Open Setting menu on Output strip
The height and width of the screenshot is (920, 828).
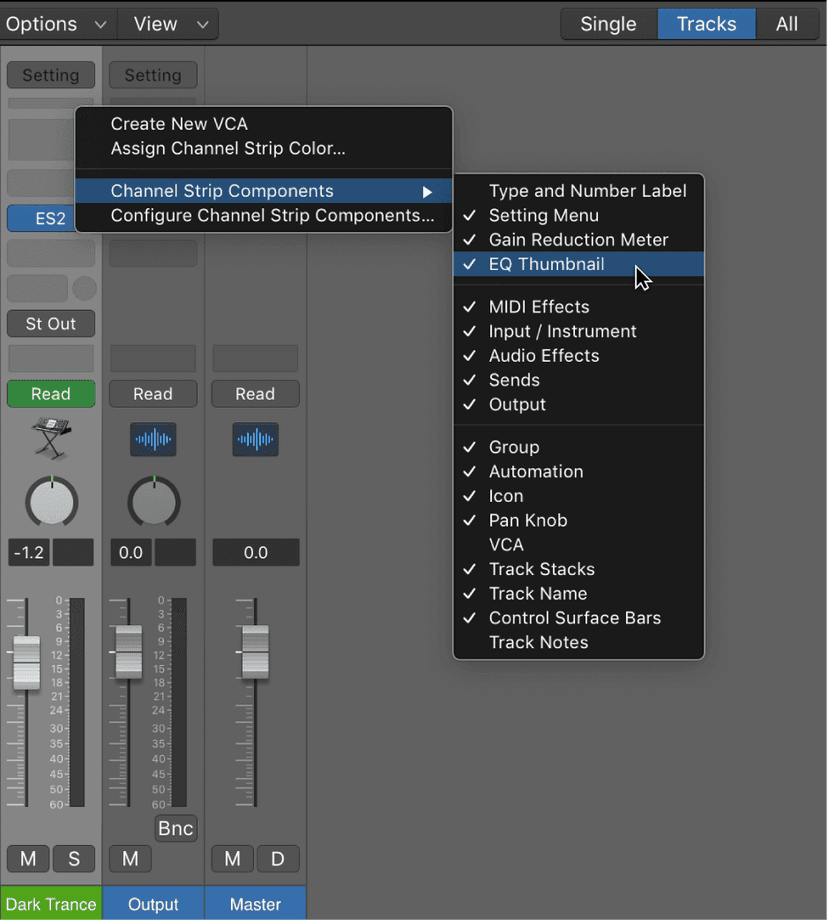tap(153, 75)
